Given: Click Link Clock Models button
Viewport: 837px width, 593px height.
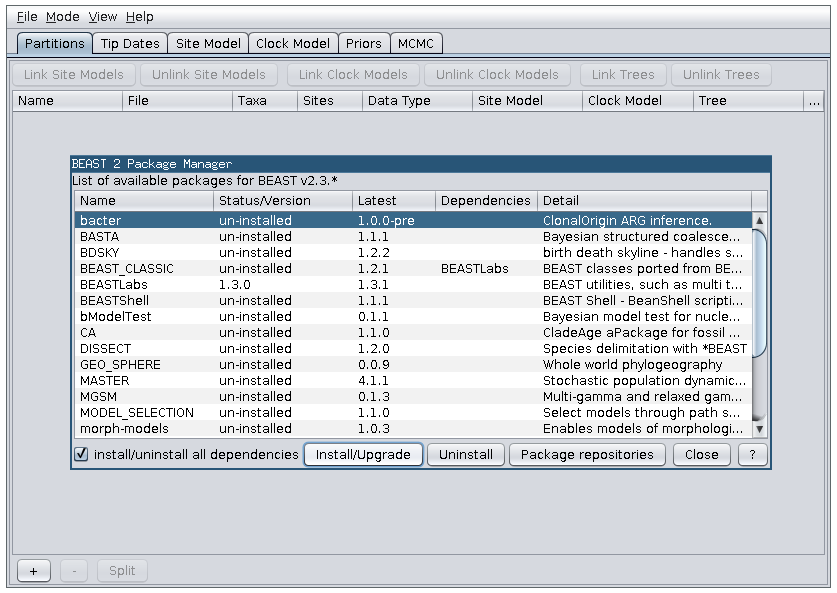Looking at the screenshot, I should point(353,75).
